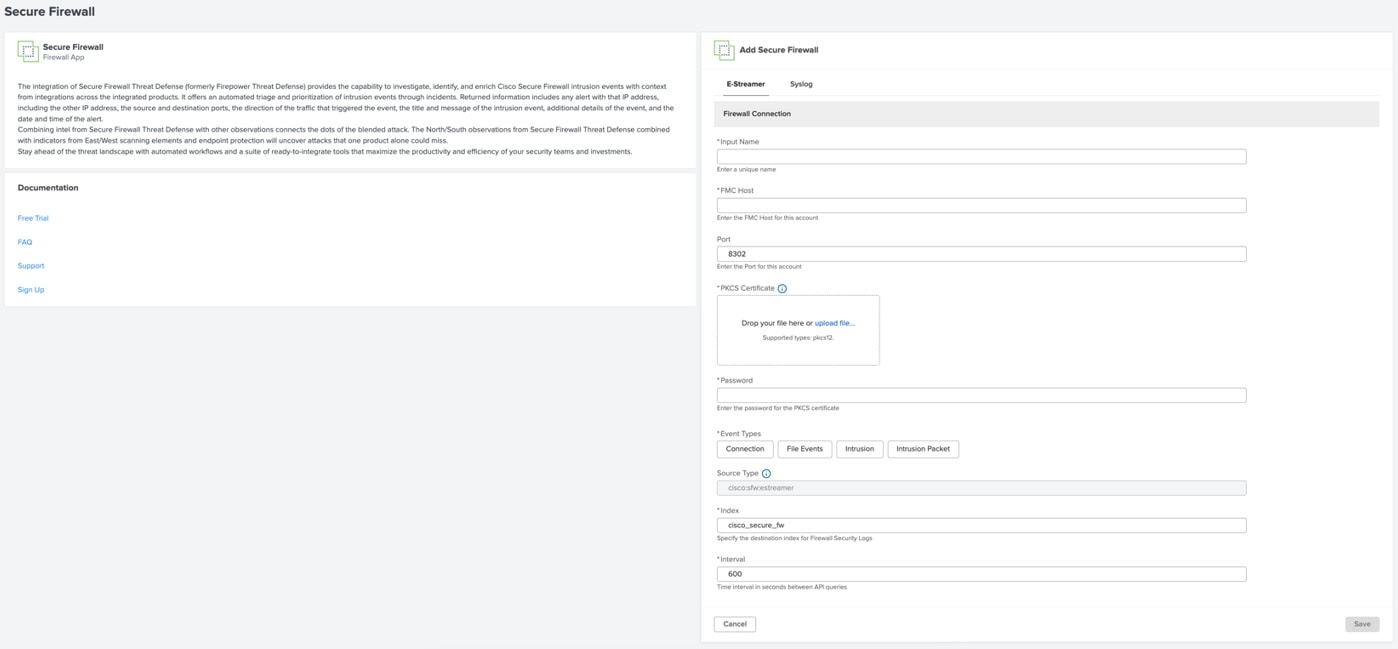Toggle the File Events event type
The width and height of the screenshot is (1398, 649).
point(804,449)
